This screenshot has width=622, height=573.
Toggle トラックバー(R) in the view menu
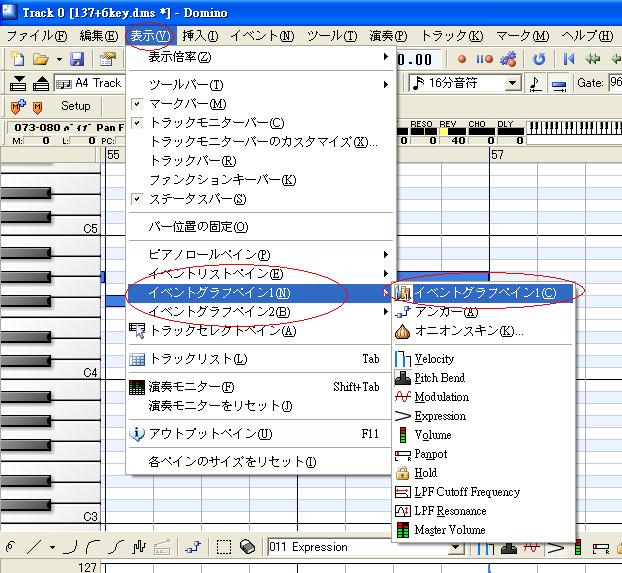coord(261,161)
